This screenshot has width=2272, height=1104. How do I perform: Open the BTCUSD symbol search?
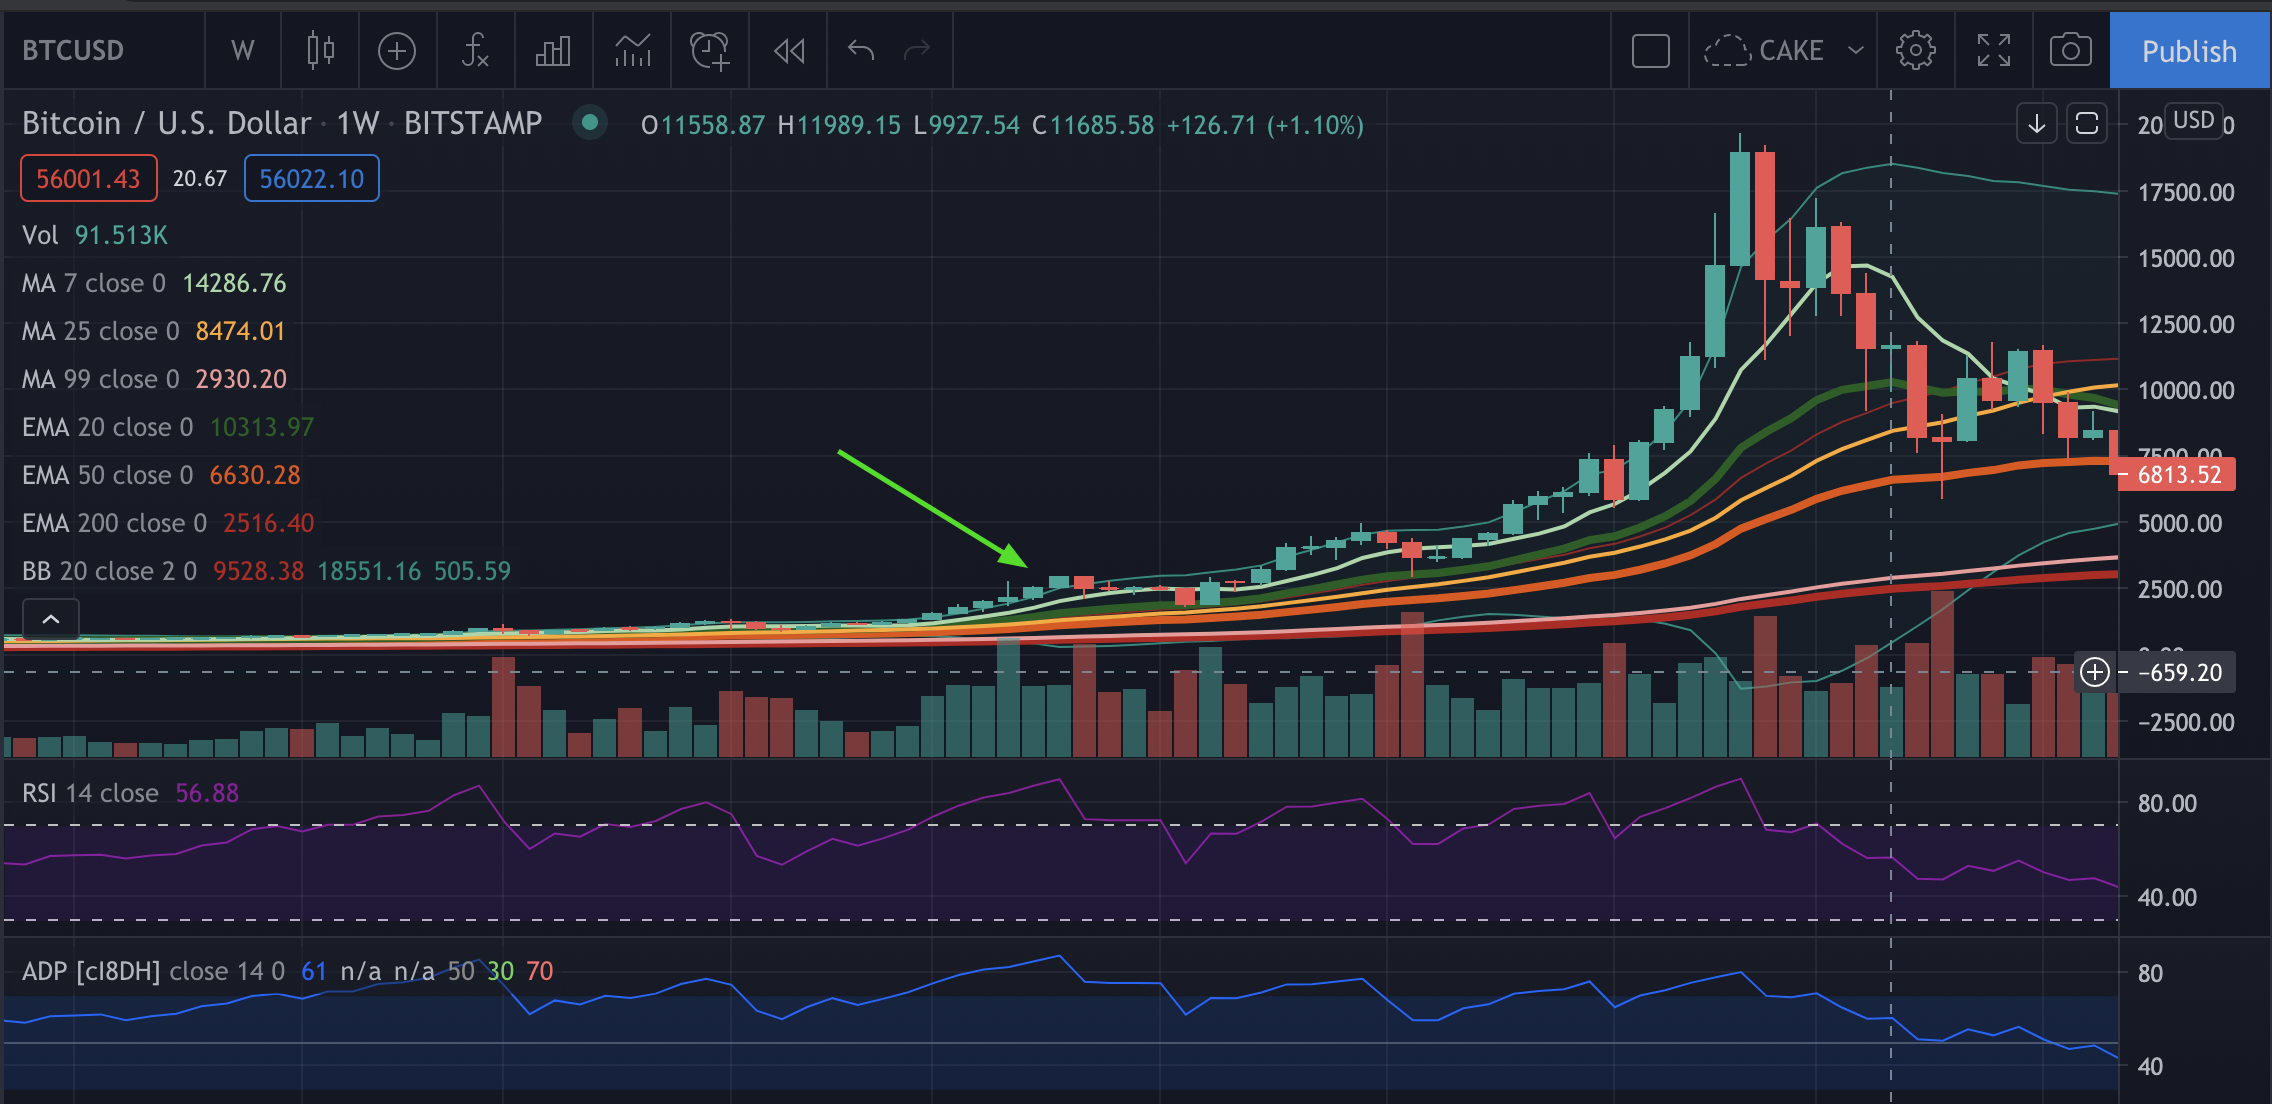point(74,51)
